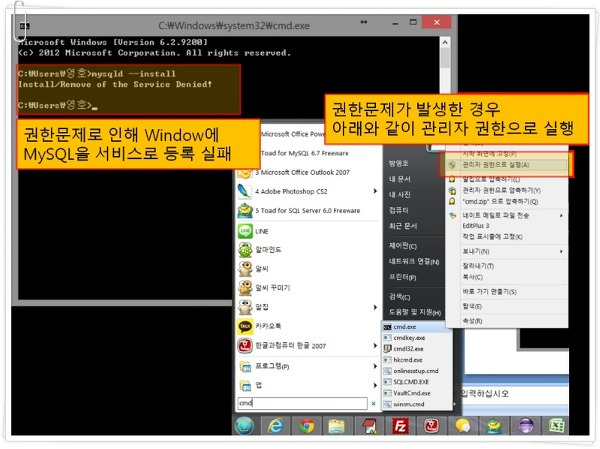This screenshot has height=449, width=600.
Task: Select 속성(R) in context menu
Action: point(506,321)
